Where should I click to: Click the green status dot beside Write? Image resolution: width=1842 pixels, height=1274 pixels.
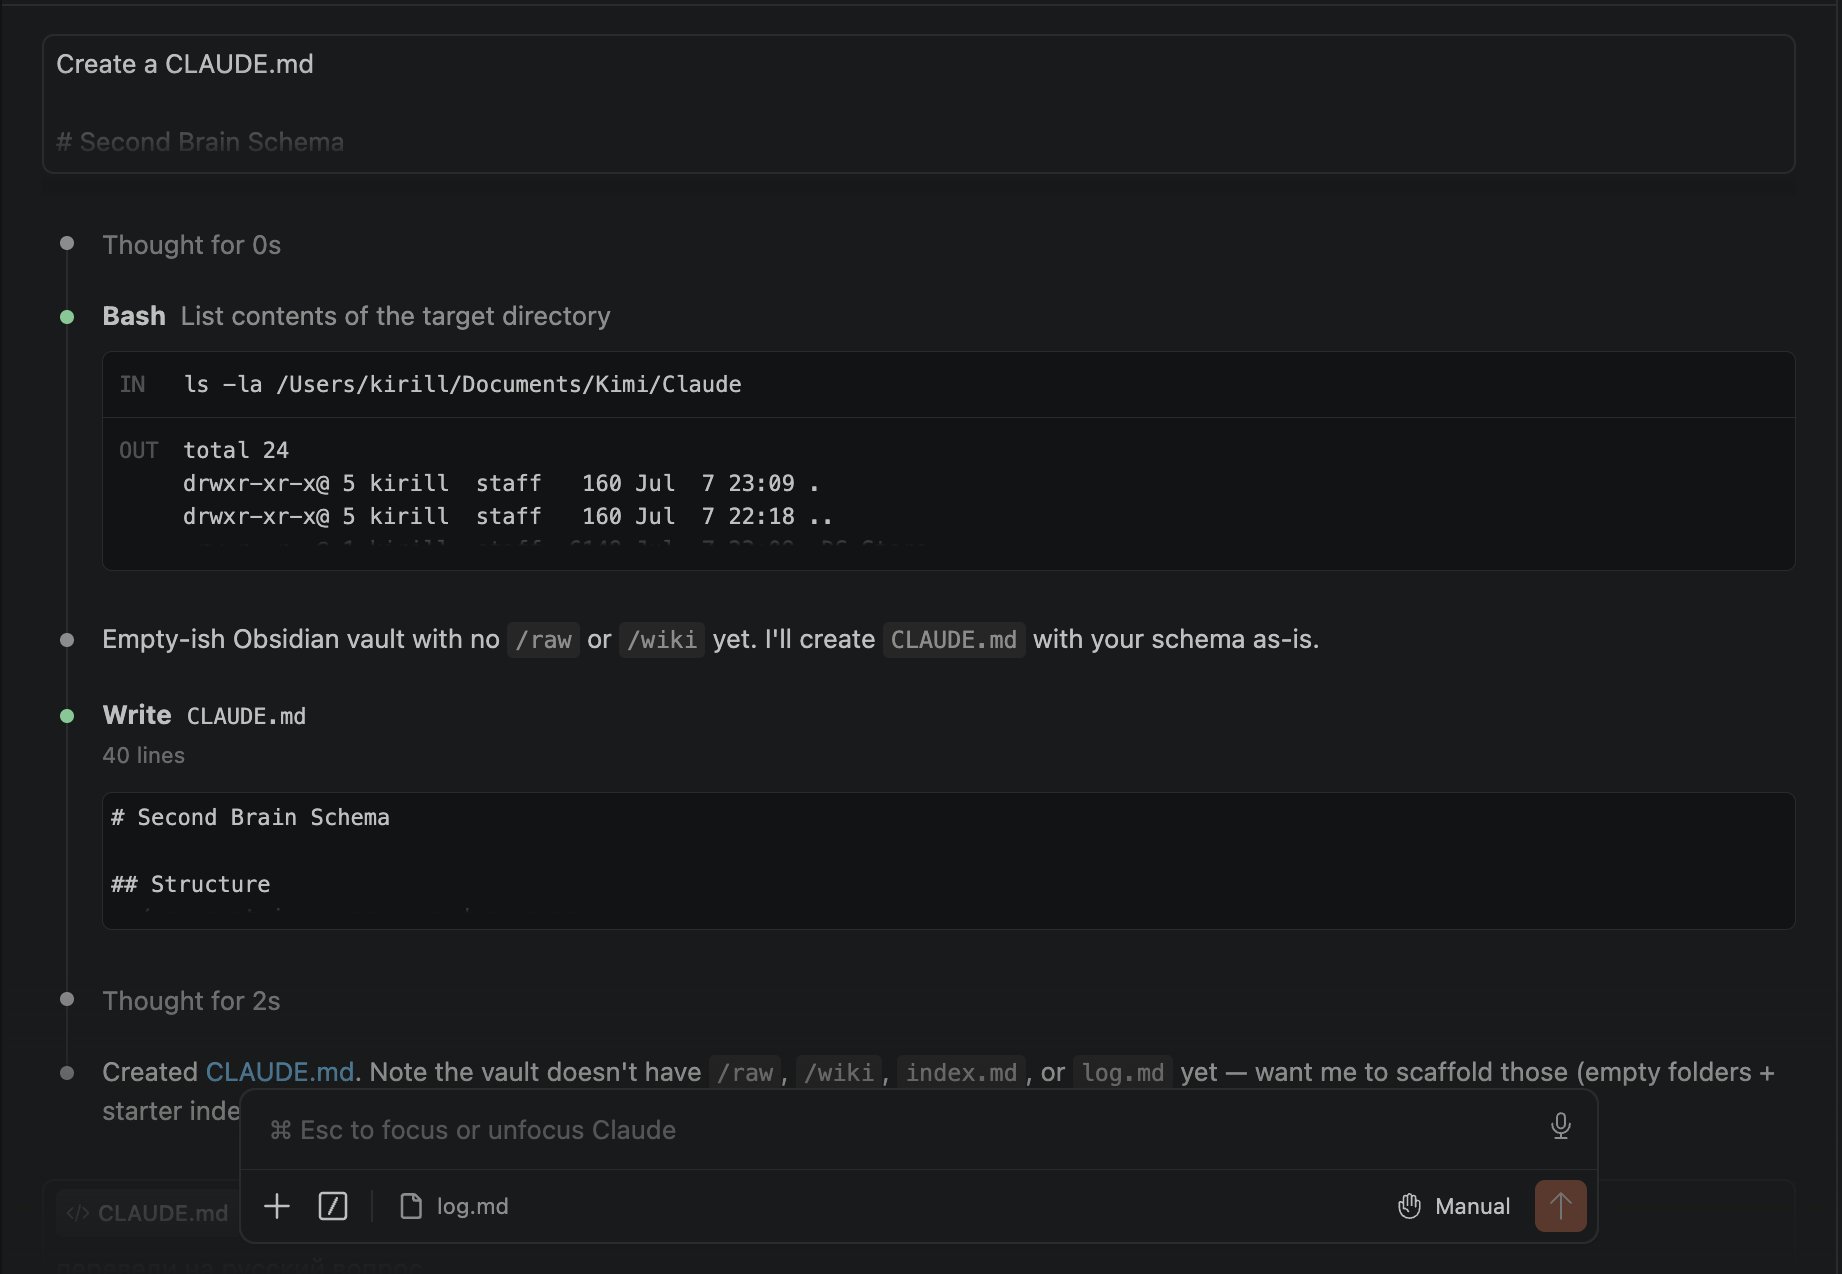click(x=67, y=716)
